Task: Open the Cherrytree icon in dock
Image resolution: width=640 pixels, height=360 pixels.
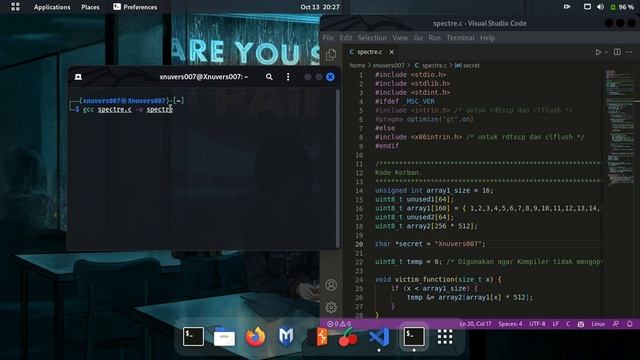Action: coord(348,337)
